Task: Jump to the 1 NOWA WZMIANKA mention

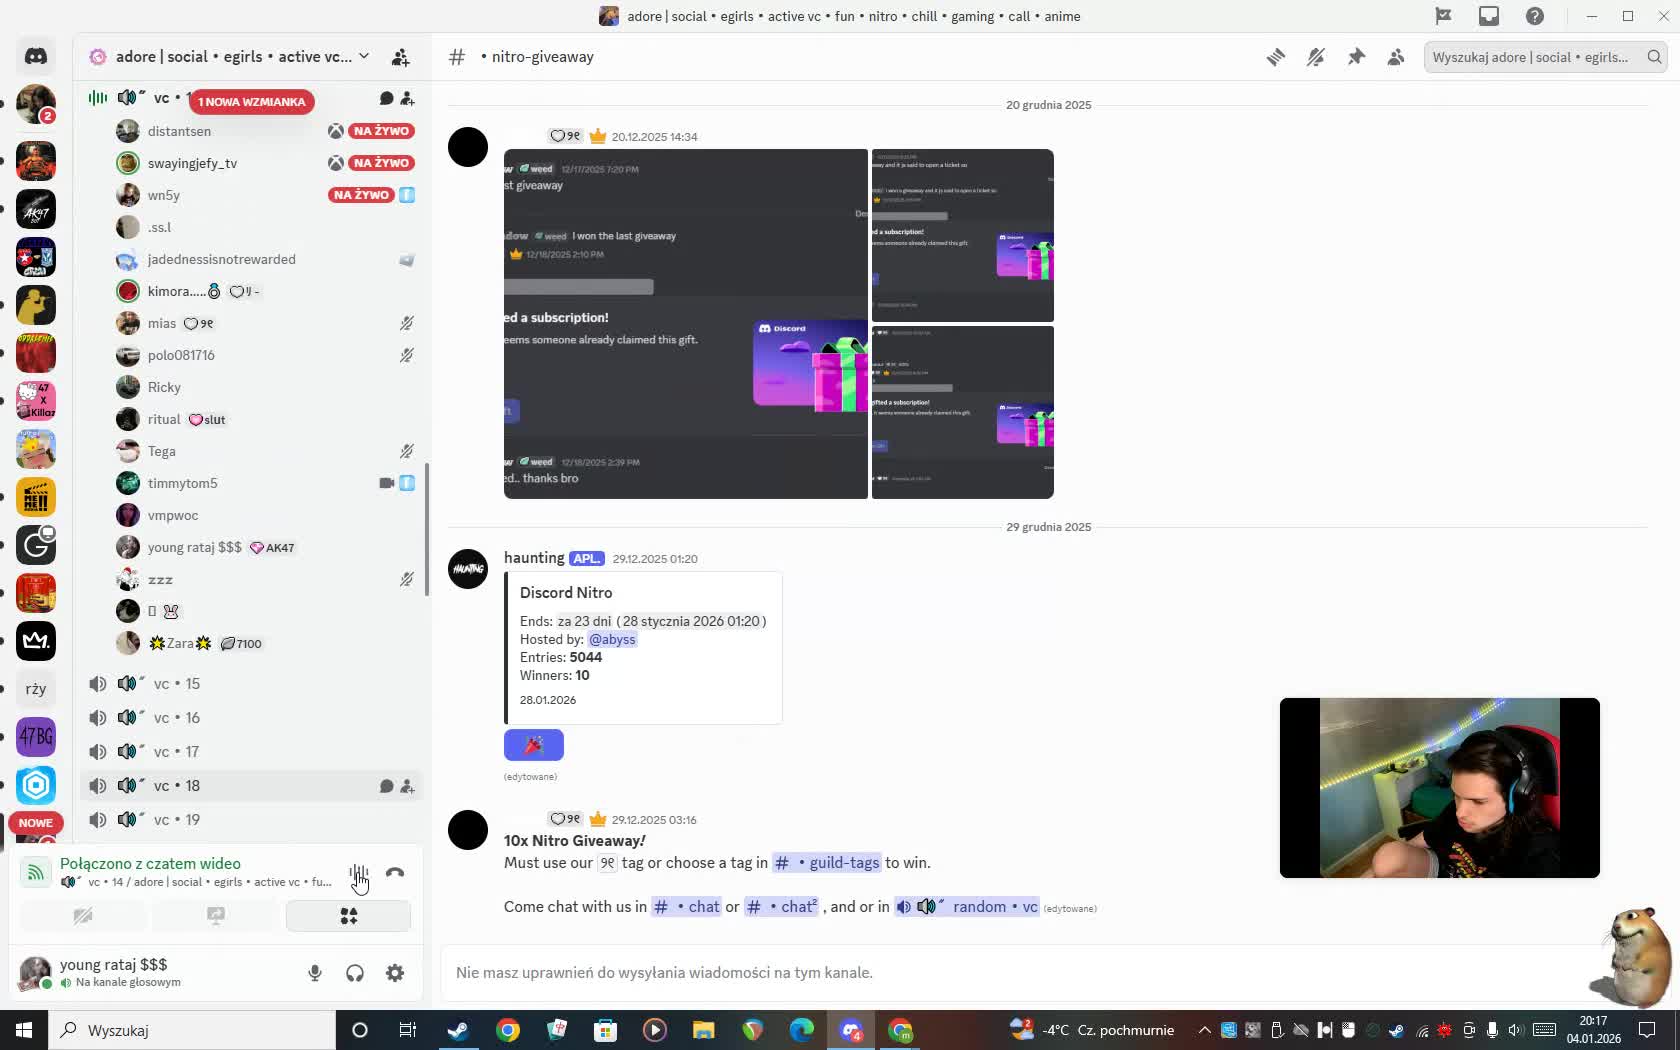Action: pos(251,101)
